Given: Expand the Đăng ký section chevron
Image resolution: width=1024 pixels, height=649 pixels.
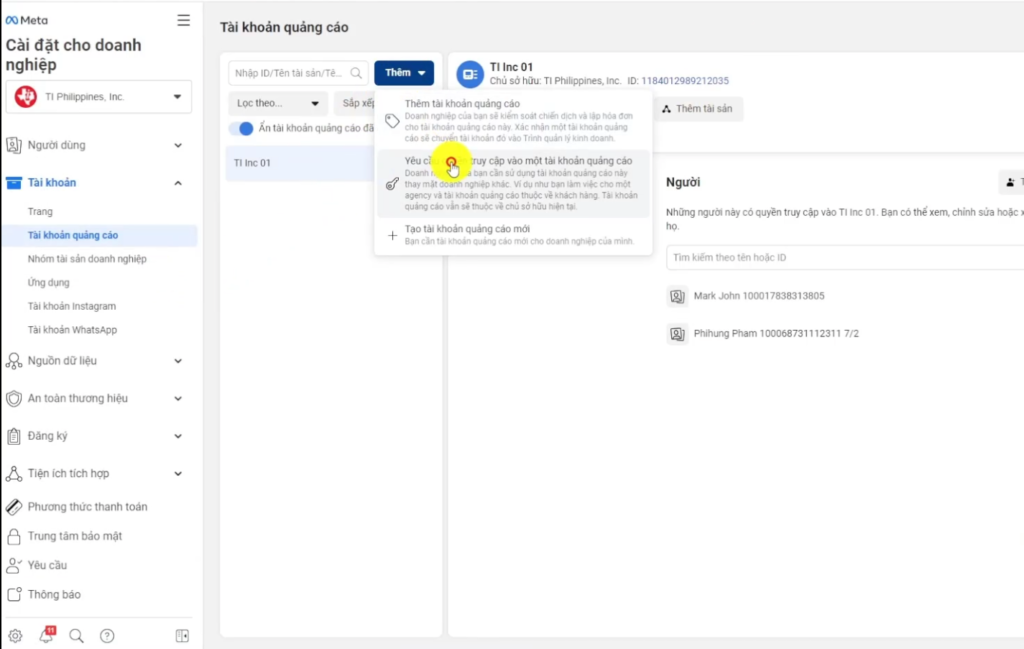Looking at the screenshot, I should (x=178, y=436).
